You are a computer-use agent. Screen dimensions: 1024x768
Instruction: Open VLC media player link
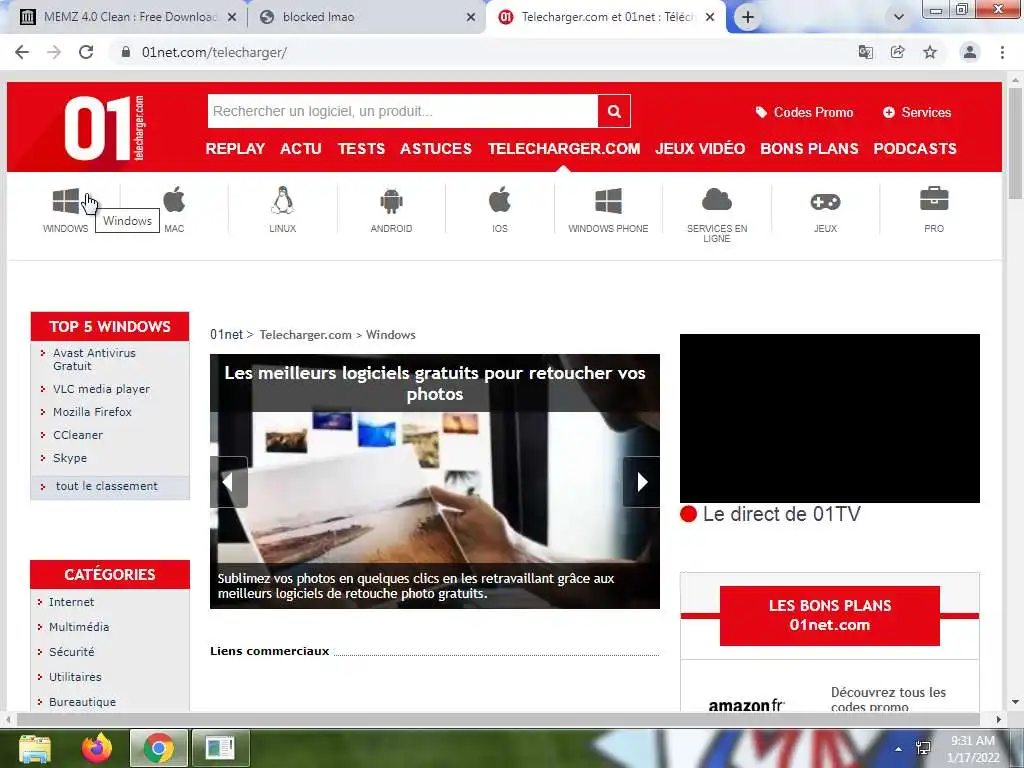pos(101,389)
